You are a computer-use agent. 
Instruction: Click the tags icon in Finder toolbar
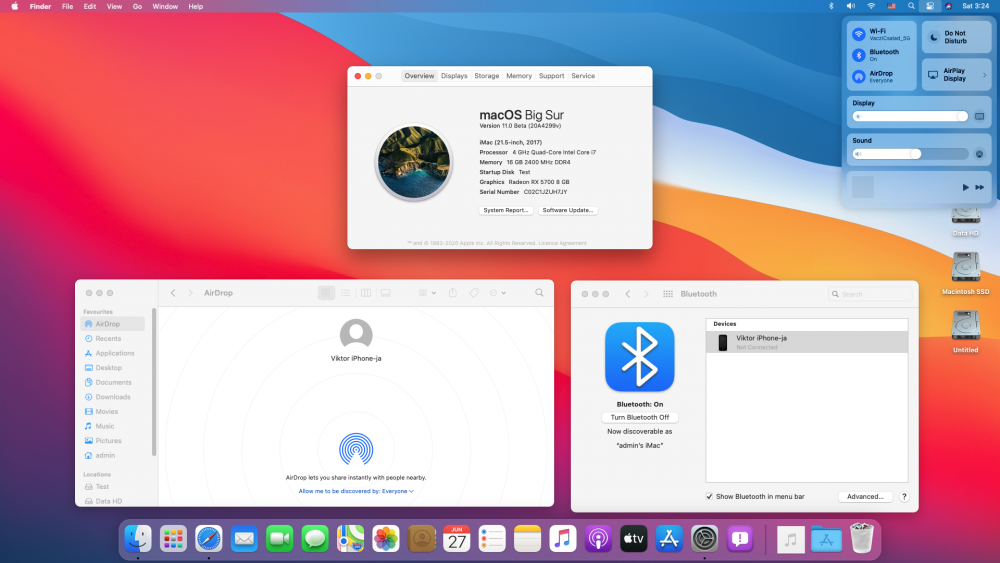[x=474, y=293]
